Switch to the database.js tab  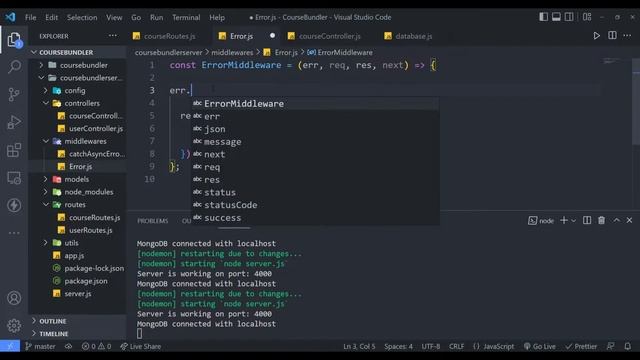coord(413,36)
